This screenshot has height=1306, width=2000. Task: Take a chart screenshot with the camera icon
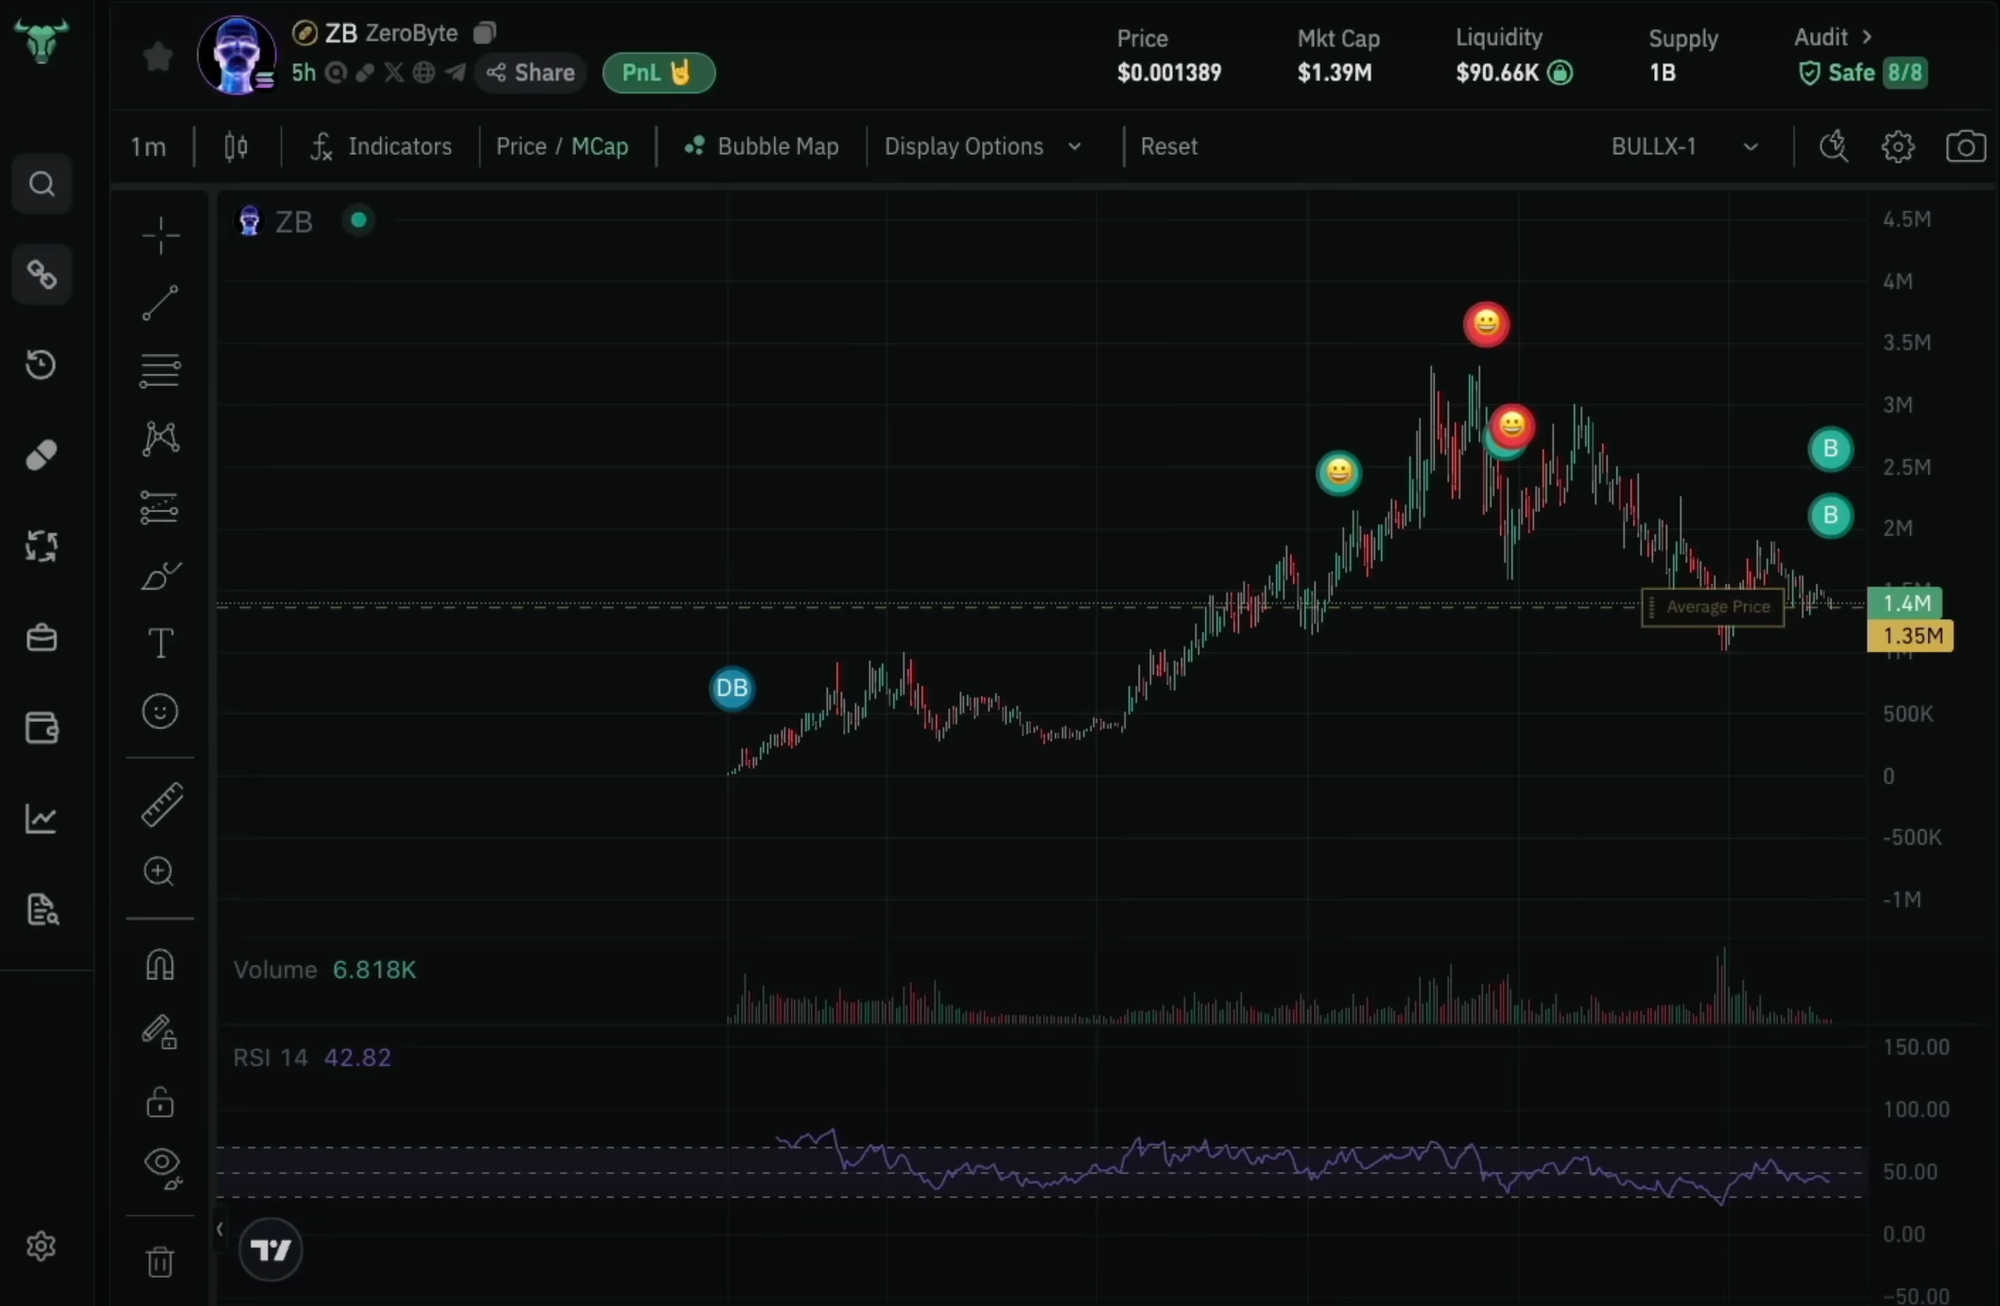tap(1964, 146)
